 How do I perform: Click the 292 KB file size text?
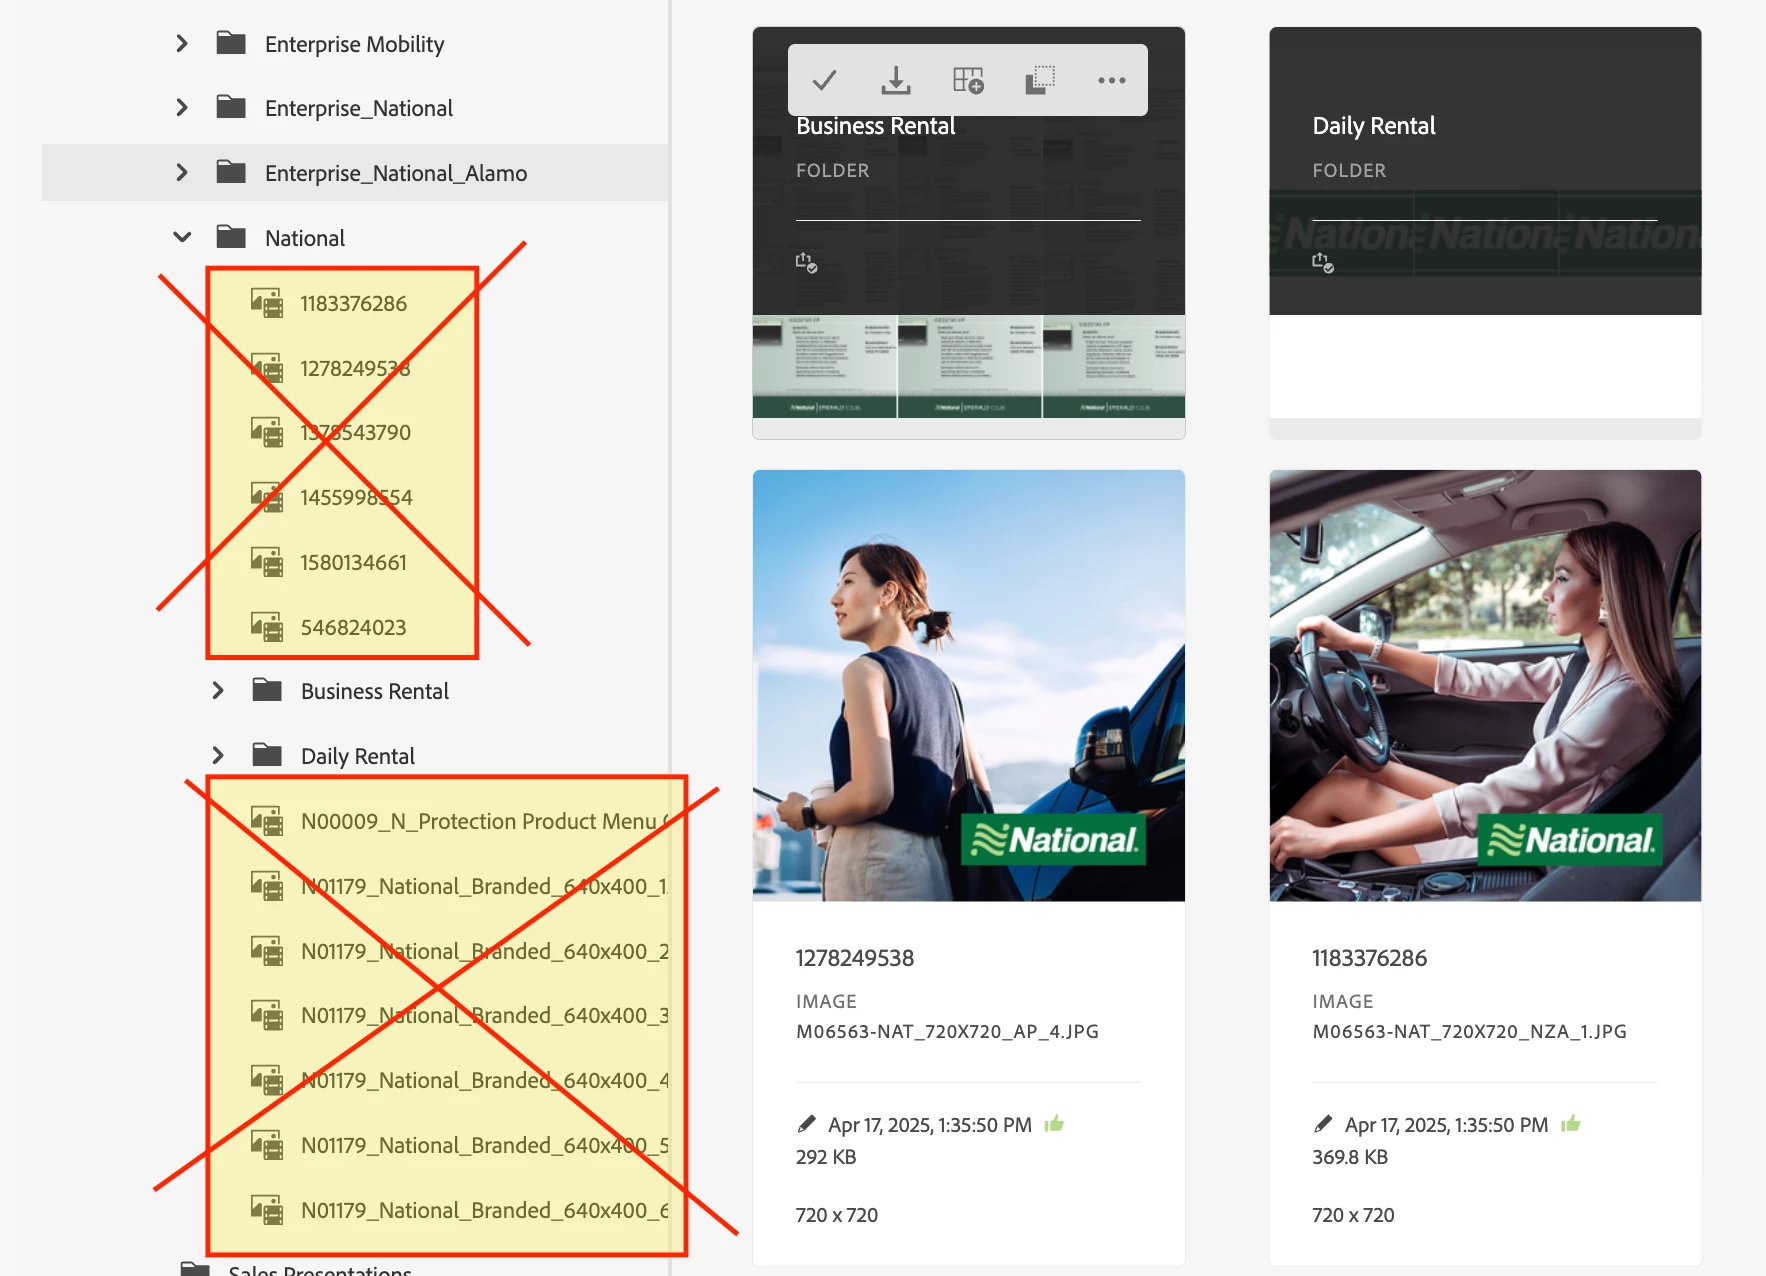826,1157
